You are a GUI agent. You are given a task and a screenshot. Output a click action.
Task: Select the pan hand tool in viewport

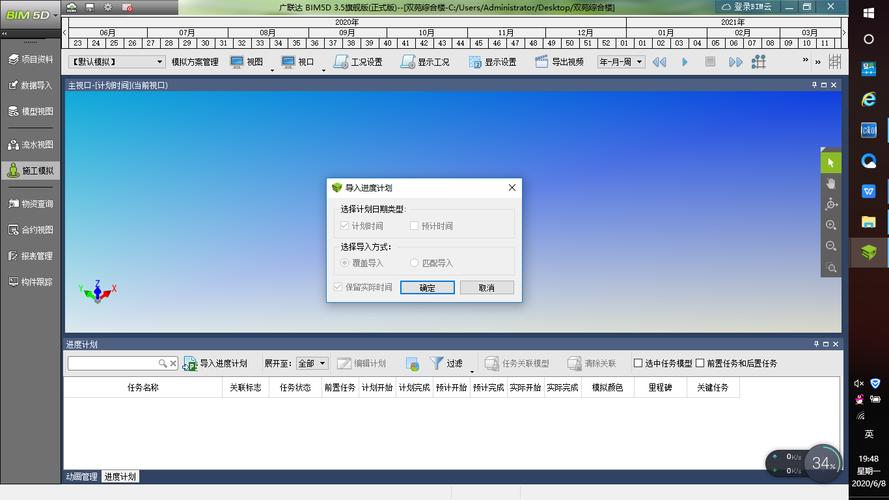pyautogui.click(x=831, y=183)
